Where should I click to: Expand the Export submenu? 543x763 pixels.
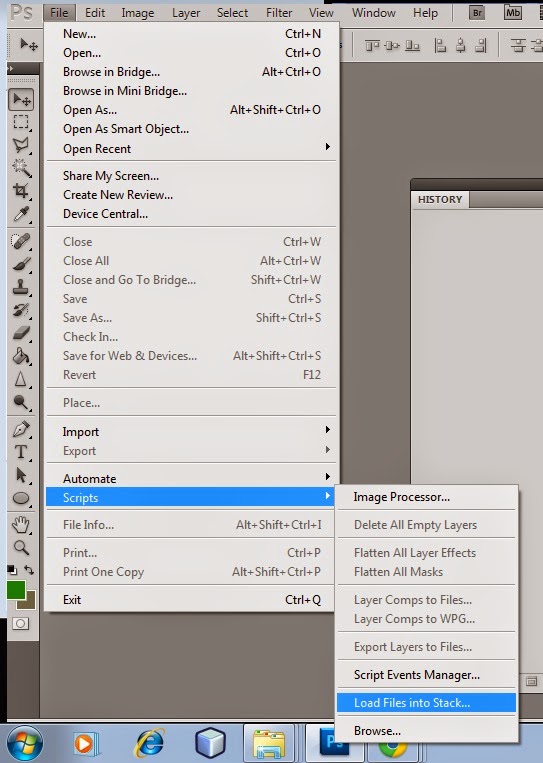191,451
